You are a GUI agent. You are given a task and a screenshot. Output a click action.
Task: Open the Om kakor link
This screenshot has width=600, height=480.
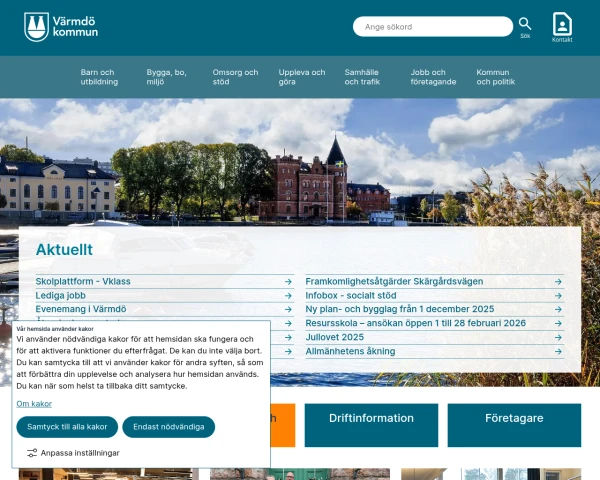pos(34,404)
